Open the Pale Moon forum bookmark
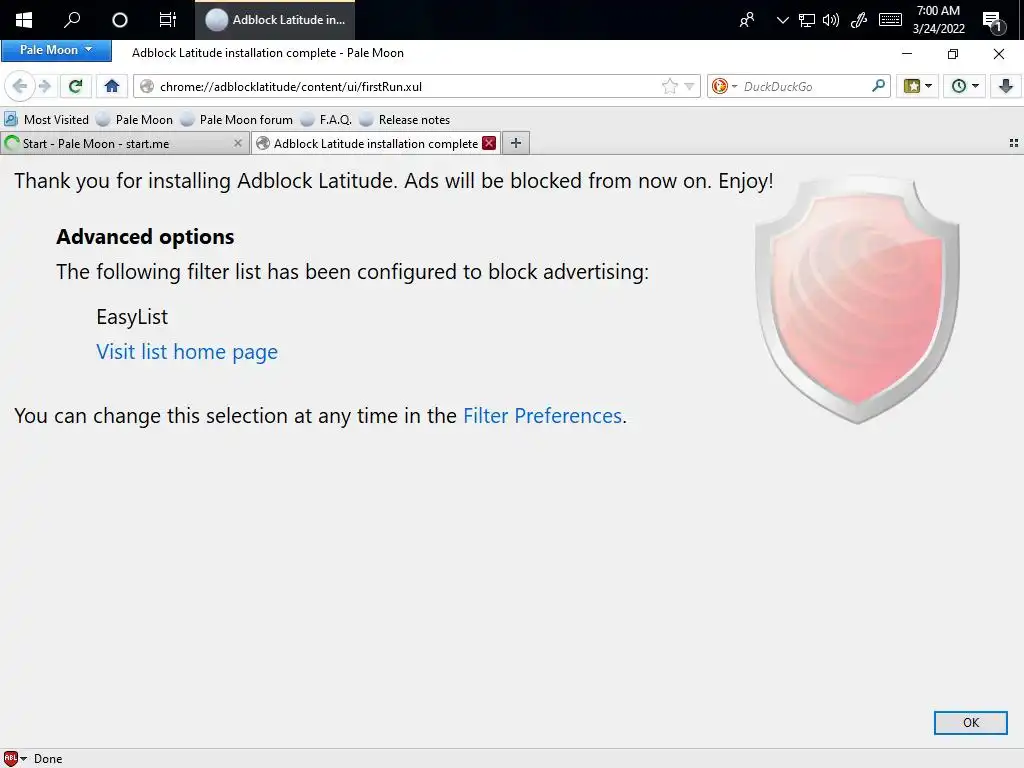Screen dimensions: 1024x768 tap(236, 120)
